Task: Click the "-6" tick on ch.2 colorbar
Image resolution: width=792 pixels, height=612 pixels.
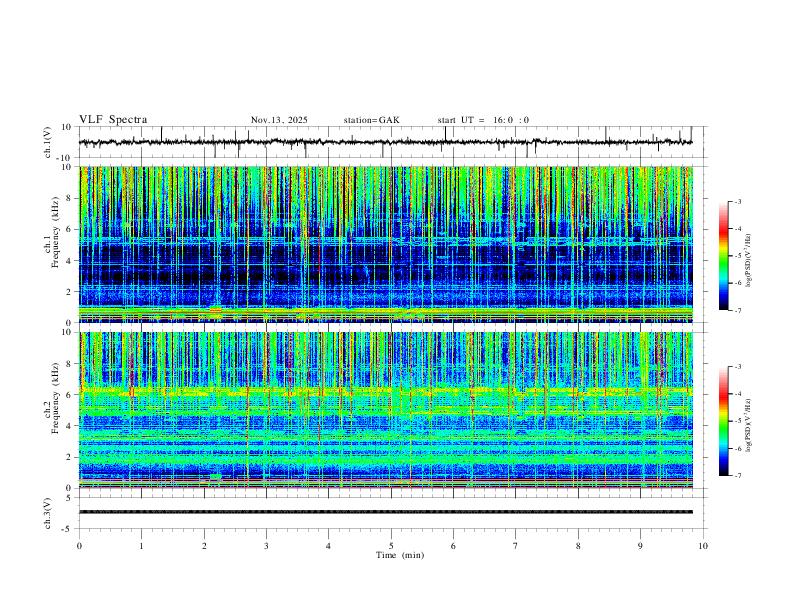Action: point(738,448)
